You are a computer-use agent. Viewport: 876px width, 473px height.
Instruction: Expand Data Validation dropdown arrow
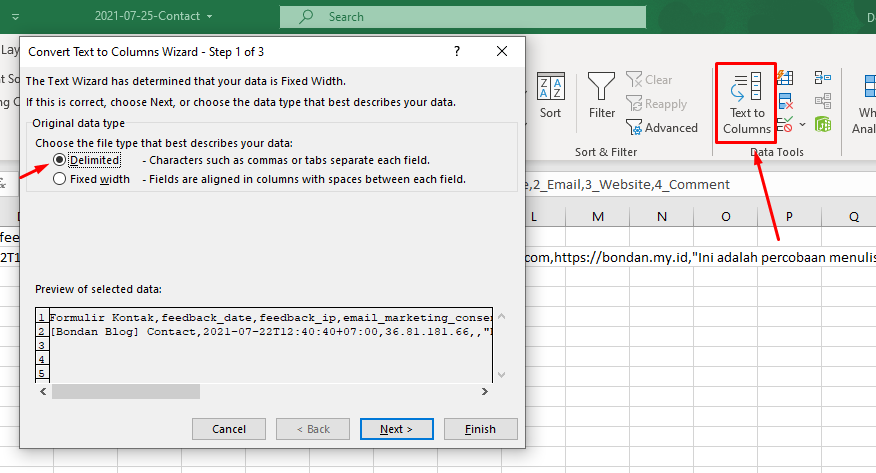(x=802, y=125)
